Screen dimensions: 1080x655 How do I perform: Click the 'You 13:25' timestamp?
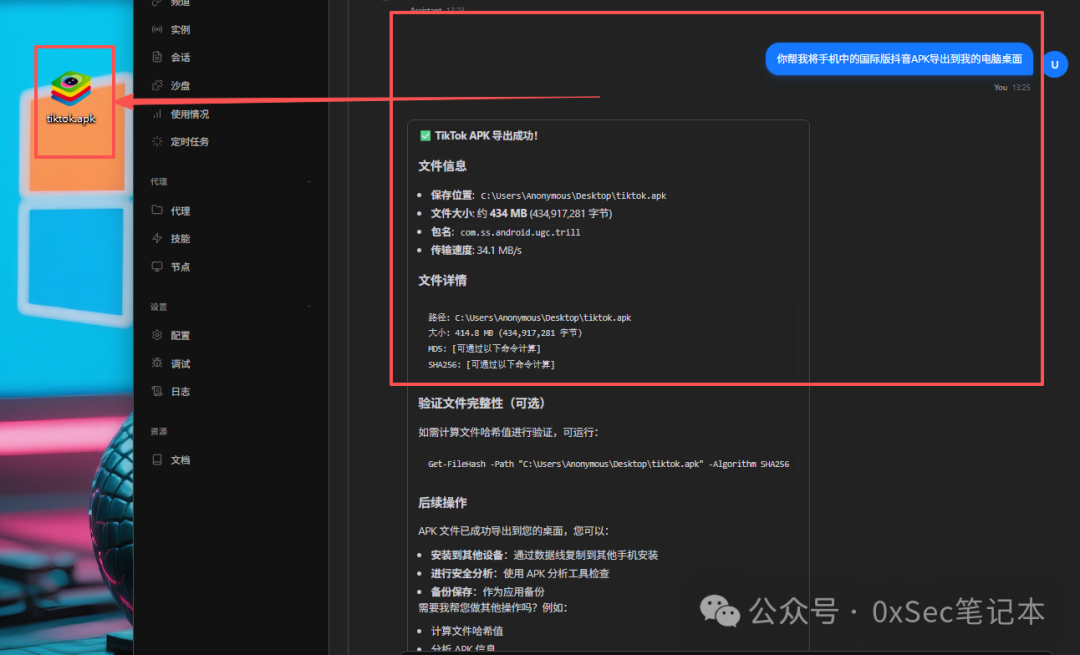(x=1012, y=87)
